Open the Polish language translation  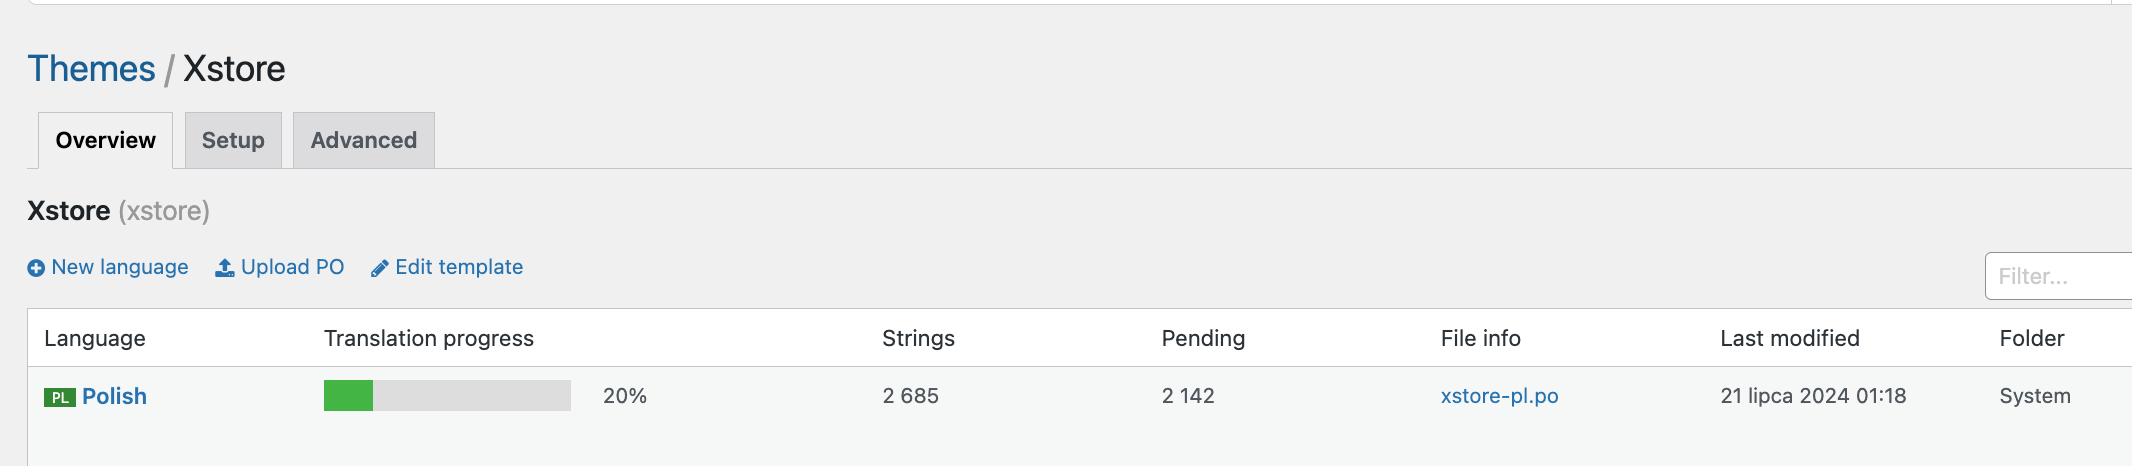pos(114,396)
